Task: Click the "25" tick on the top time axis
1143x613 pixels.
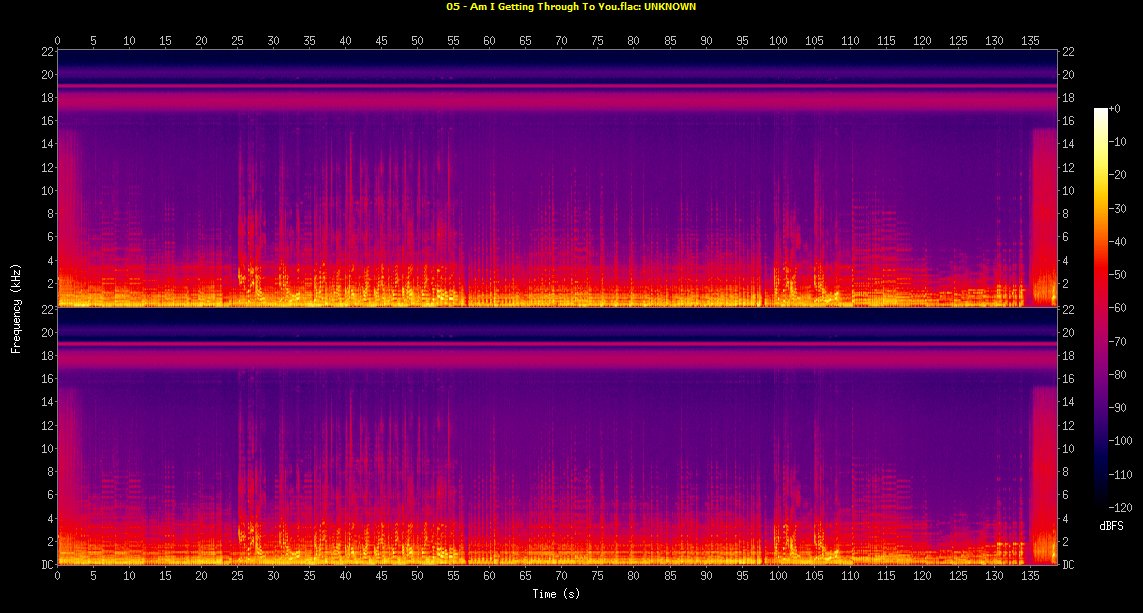Action: click(x=238, y=41)
